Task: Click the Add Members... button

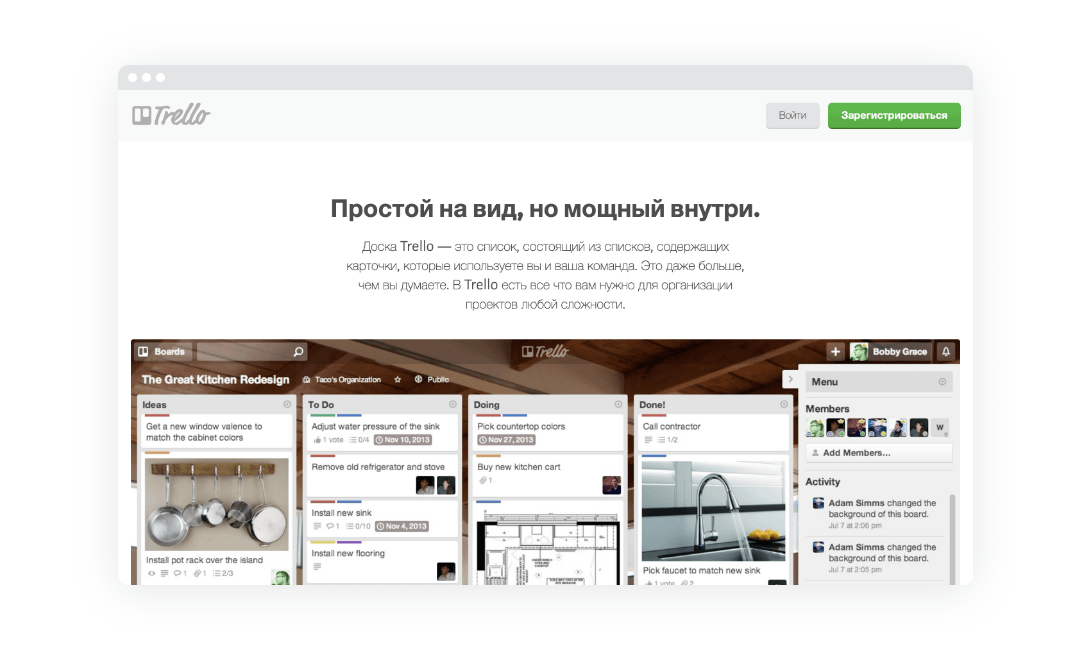Action: coord(879,453)
